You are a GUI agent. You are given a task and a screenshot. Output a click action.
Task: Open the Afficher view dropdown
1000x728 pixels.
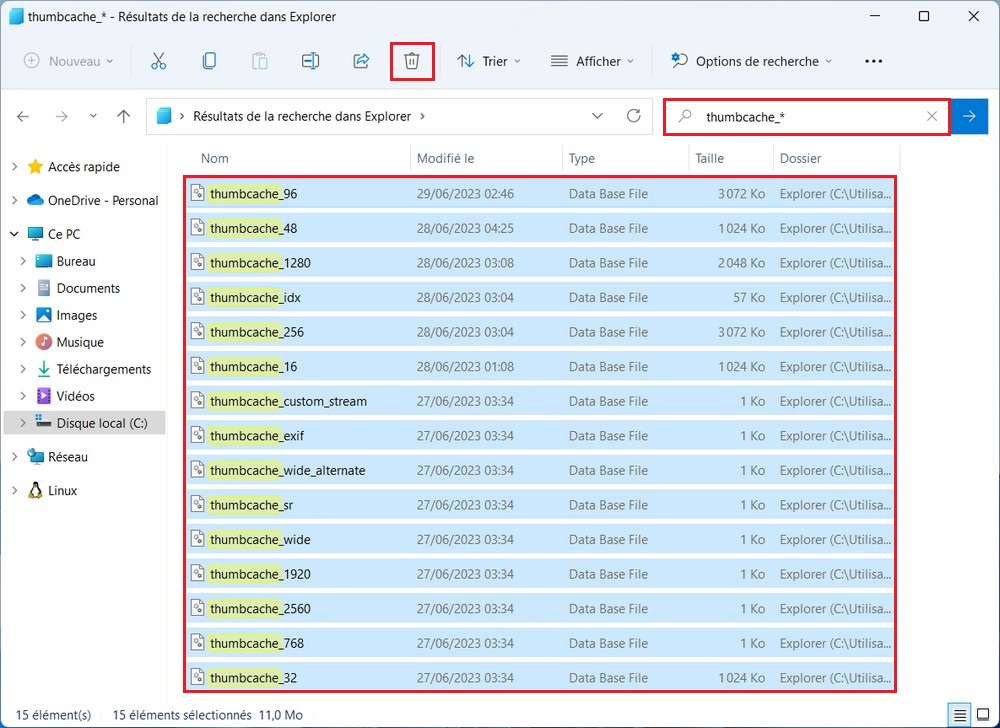(592, 61)
